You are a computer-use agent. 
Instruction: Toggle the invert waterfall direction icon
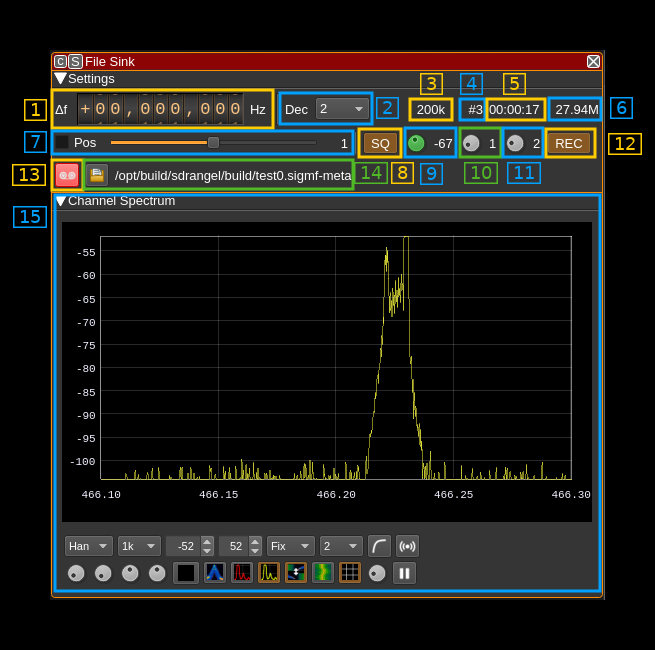[x=296, y=573]
